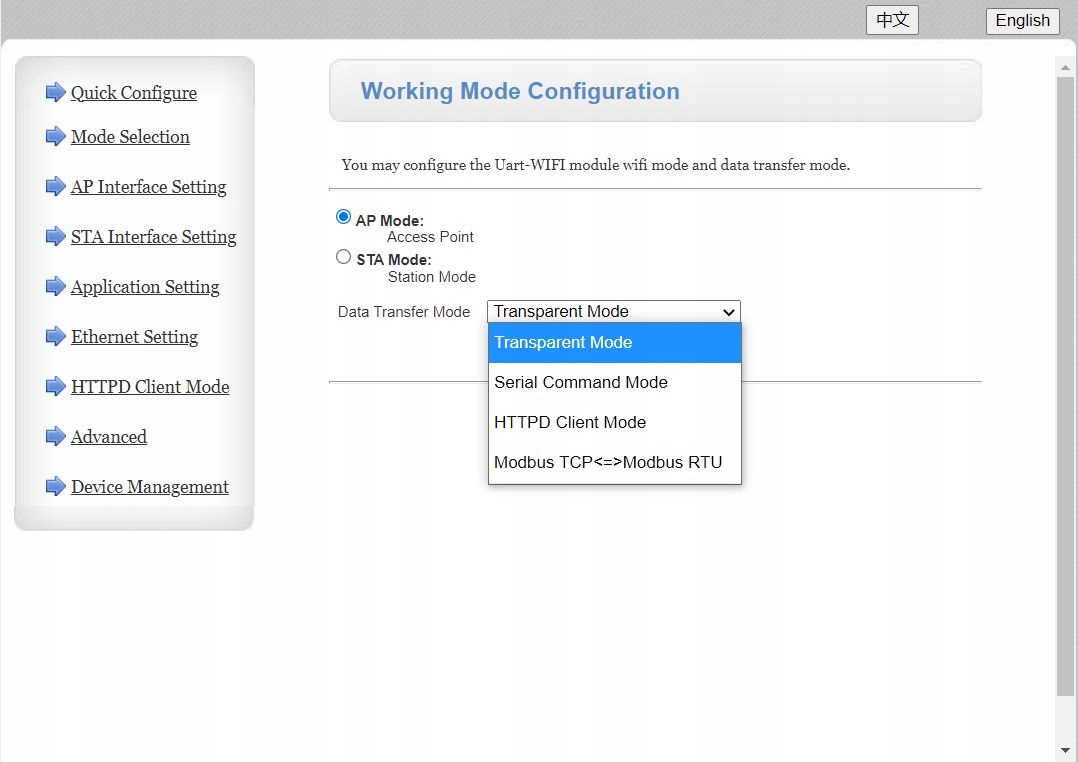Viewport: 1078px width, 762px height.
Task: Click the arrow icon next to Mode Selection
Action: pos(55,137)
